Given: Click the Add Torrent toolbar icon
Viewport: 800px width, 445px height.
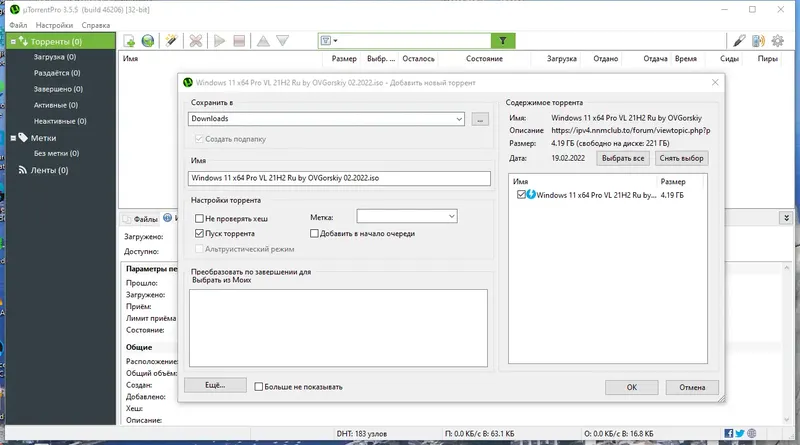Looking at the screenshot, I should 129,41.
